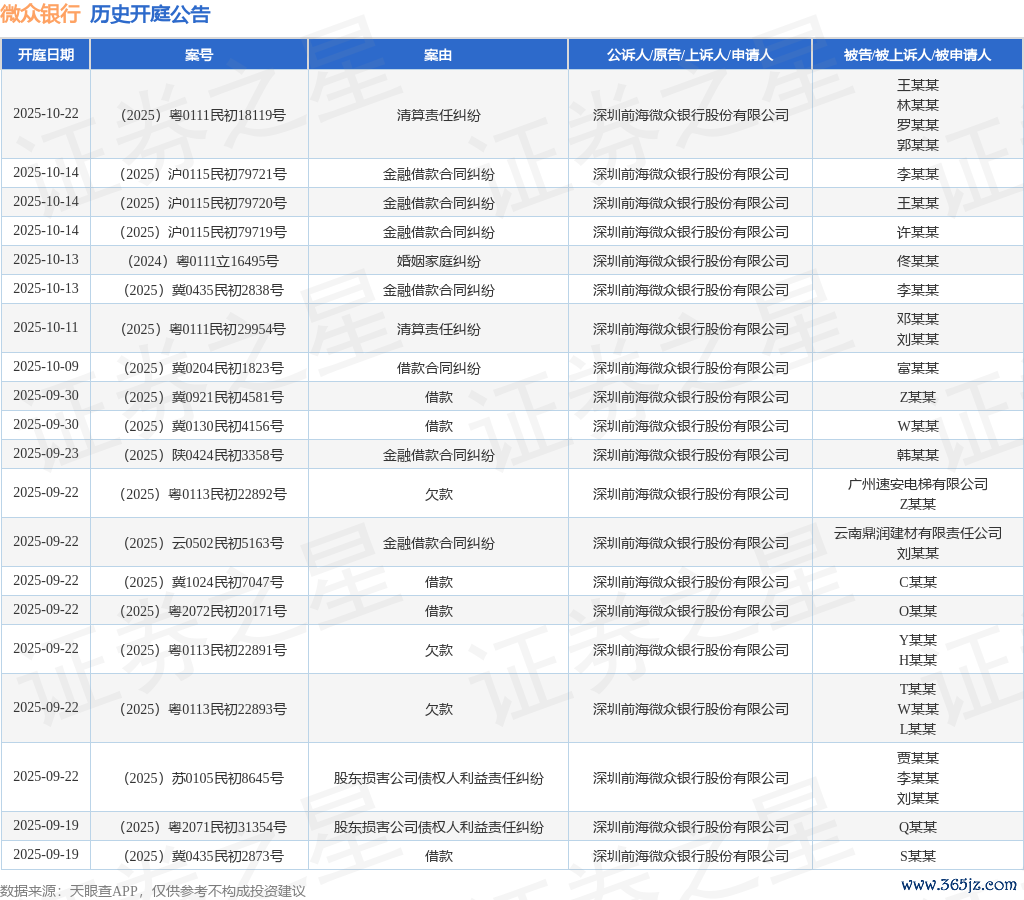Click 股东损害公司债权人利益责任纠纷 in the 苏0105 row
The width and height of the screenshot is (1024, 900).
438,778
